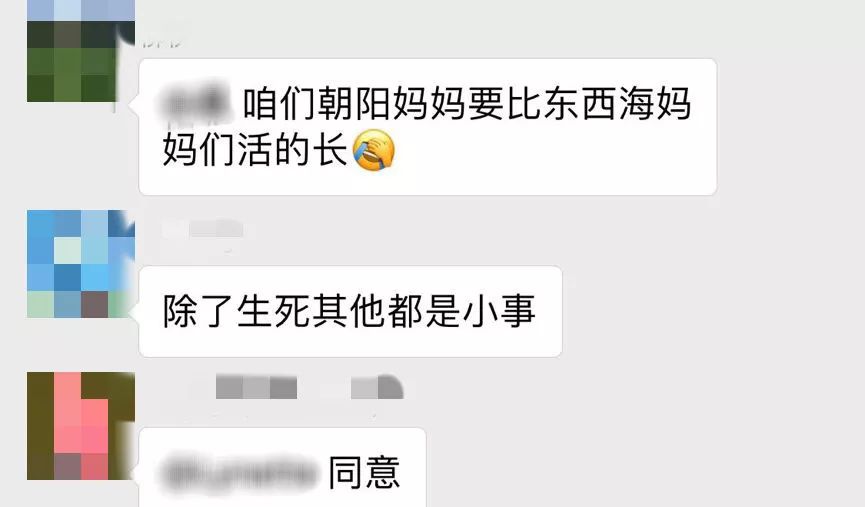Click the longer gray name block above 同意 bubble
The height and width of the screenshot is (507, 865).
point(256,387)
